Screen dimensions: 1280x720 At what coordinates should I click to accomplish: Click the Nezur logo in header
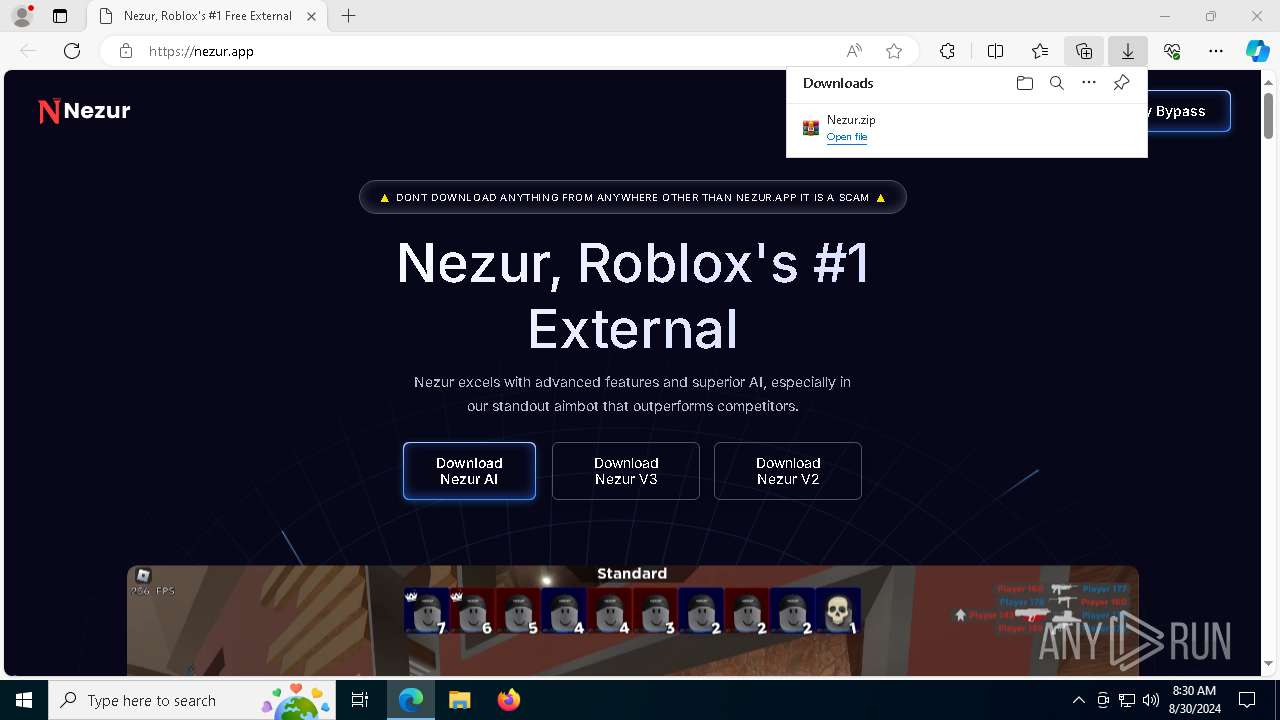84,111
